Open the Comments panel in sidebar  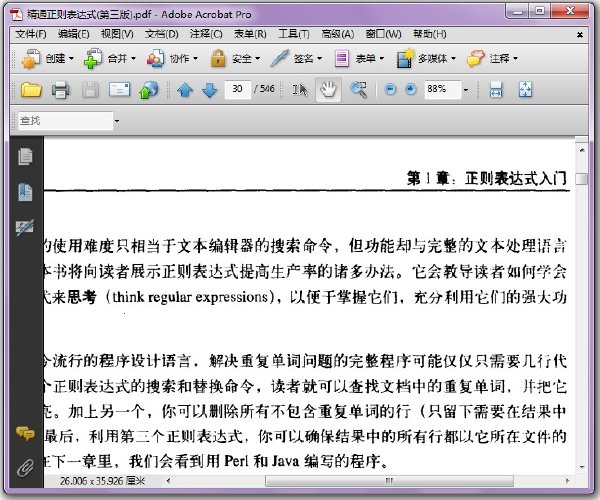pyautogui.click(x=25, y=433)
